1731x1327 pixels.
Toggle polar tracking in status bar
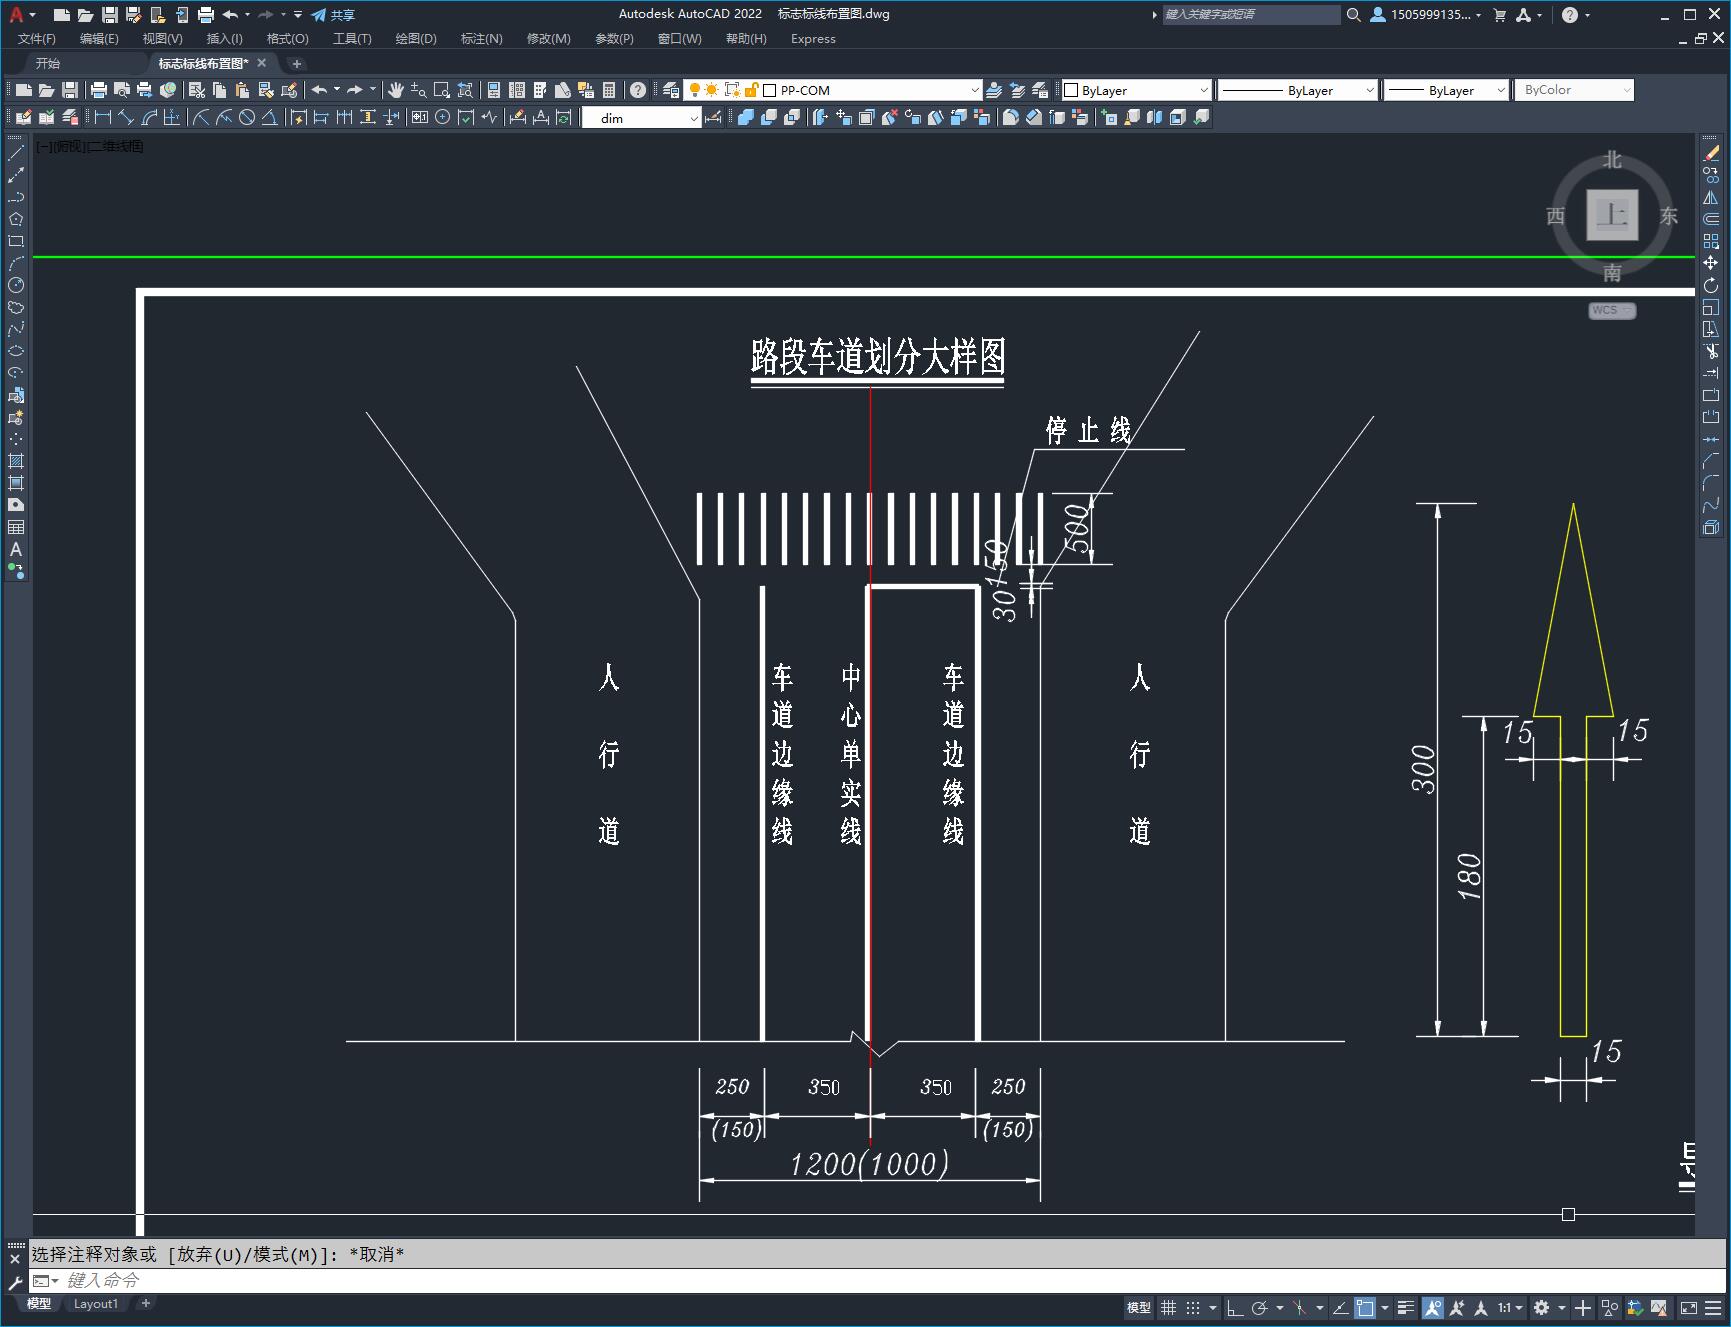(x=1260, y=1308)
